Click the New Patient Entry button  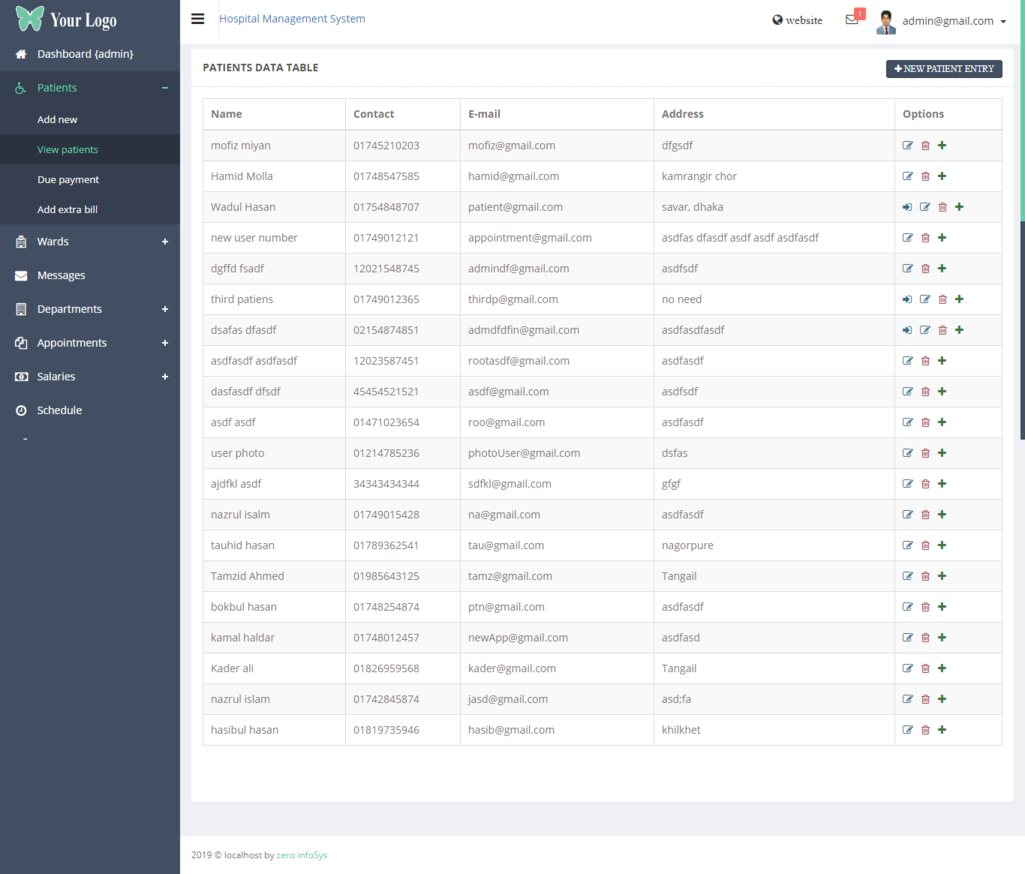click(944, 69)
